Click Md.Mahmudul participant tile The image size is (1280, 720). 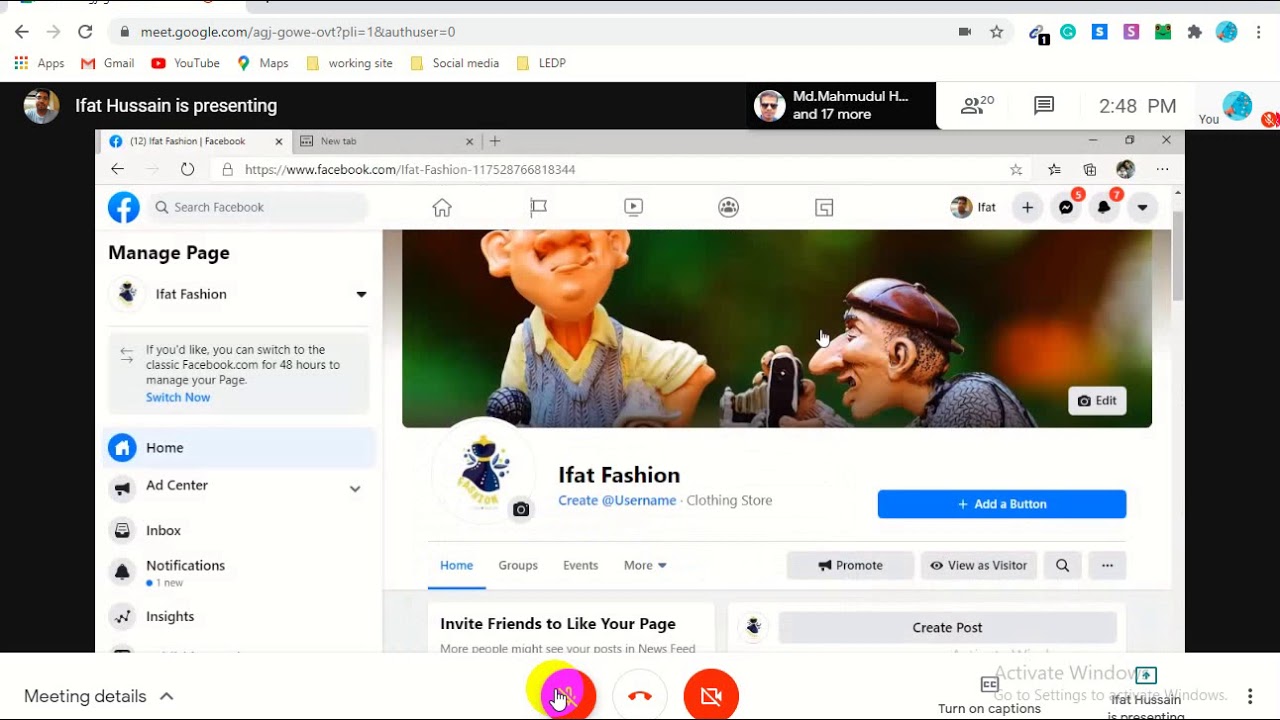842,105
